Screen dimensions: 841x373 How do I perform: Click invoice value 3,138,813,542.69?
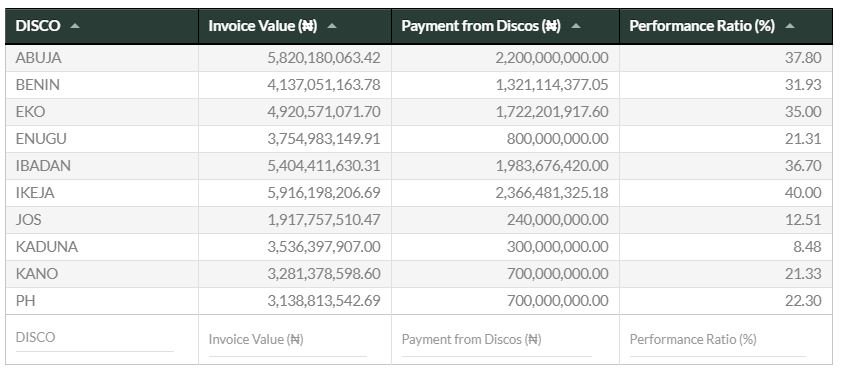324,301
